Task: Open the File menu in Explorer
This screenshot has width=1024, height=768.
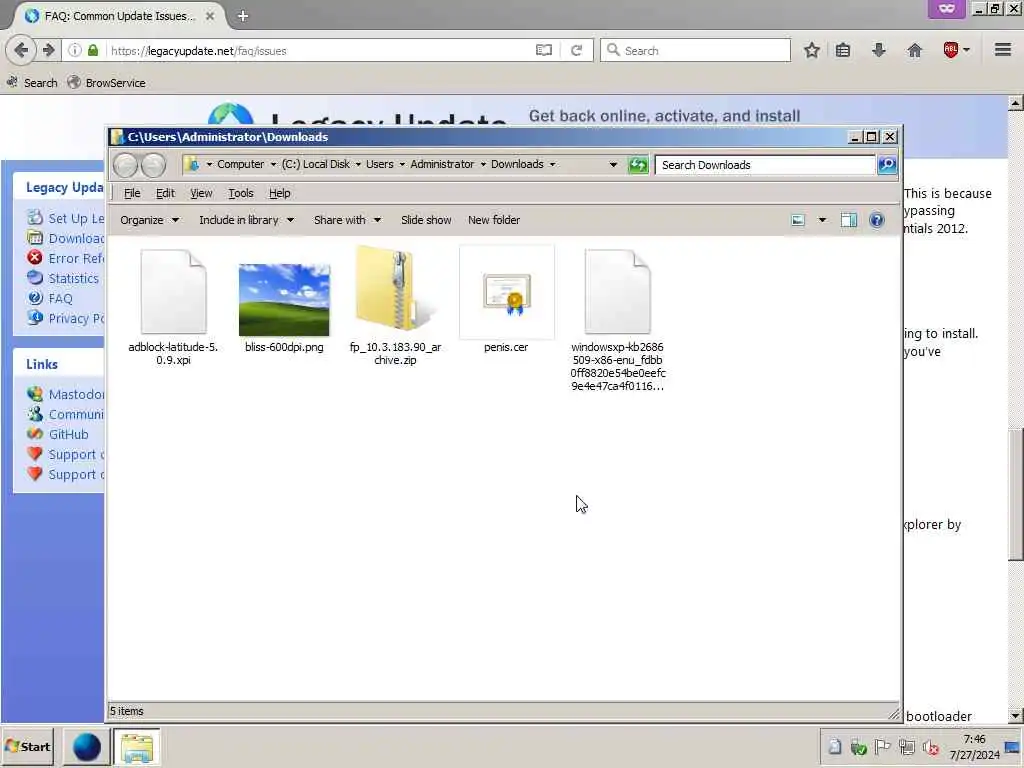Action: tap(132, 193)
